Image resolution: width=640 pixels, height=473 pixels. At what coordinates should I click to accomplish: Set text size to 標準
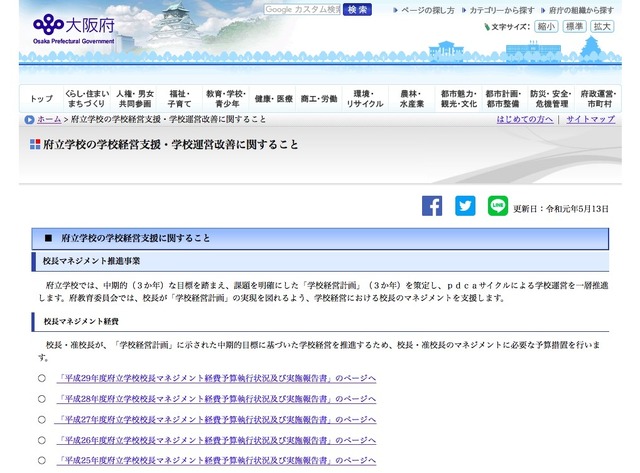pyautogui.click(x=574, y=27)
